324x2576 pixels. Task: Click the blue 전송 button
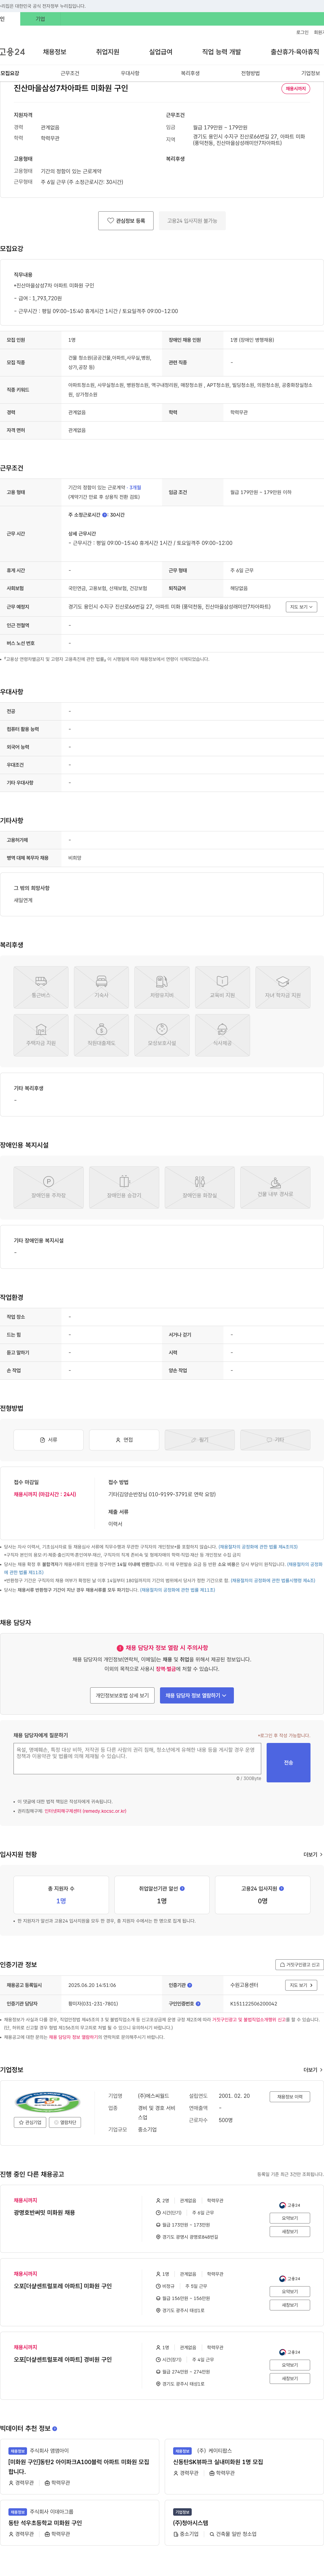click(288, 1762)
